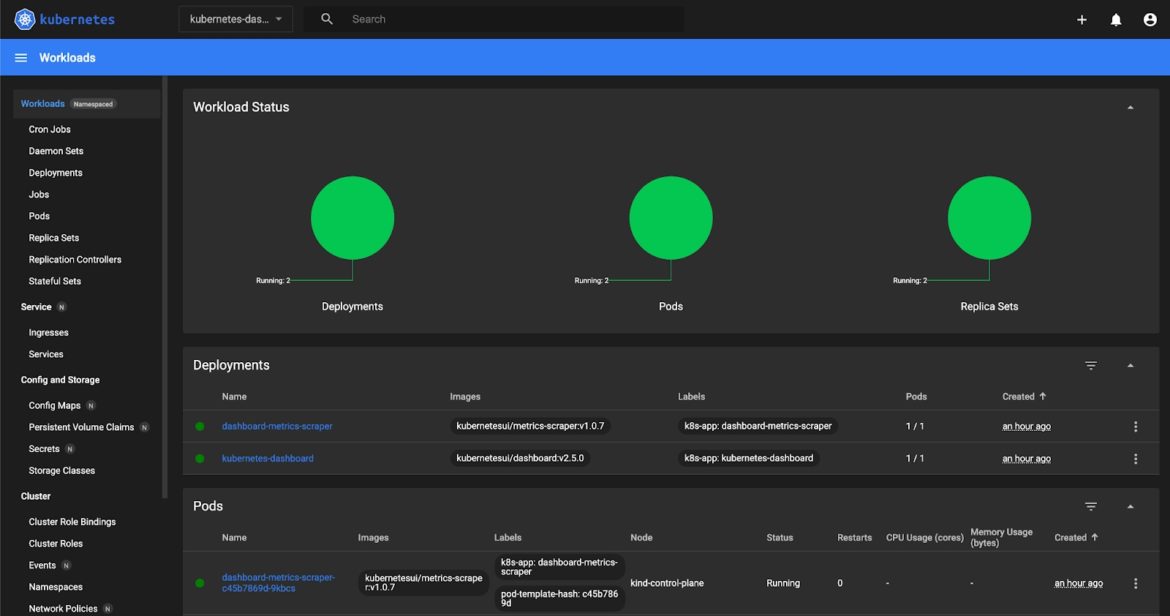Image resolution: width=1170 pixels, height=616 pixels.
Task: Click the search magnifier icon
Action: [x=327, y=19]
